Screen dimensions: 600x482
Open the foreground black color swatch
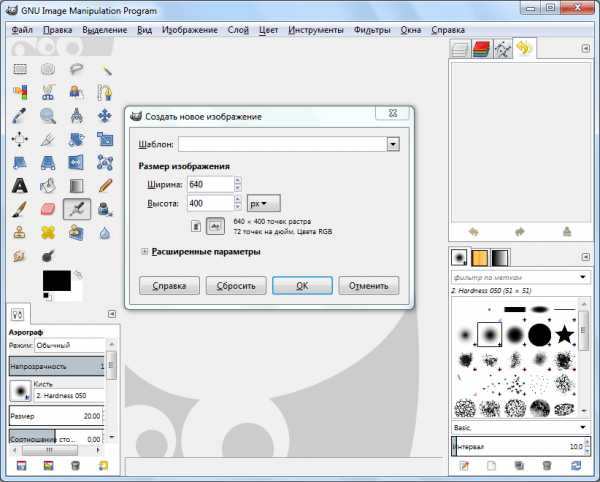click(x=57, y=281)
